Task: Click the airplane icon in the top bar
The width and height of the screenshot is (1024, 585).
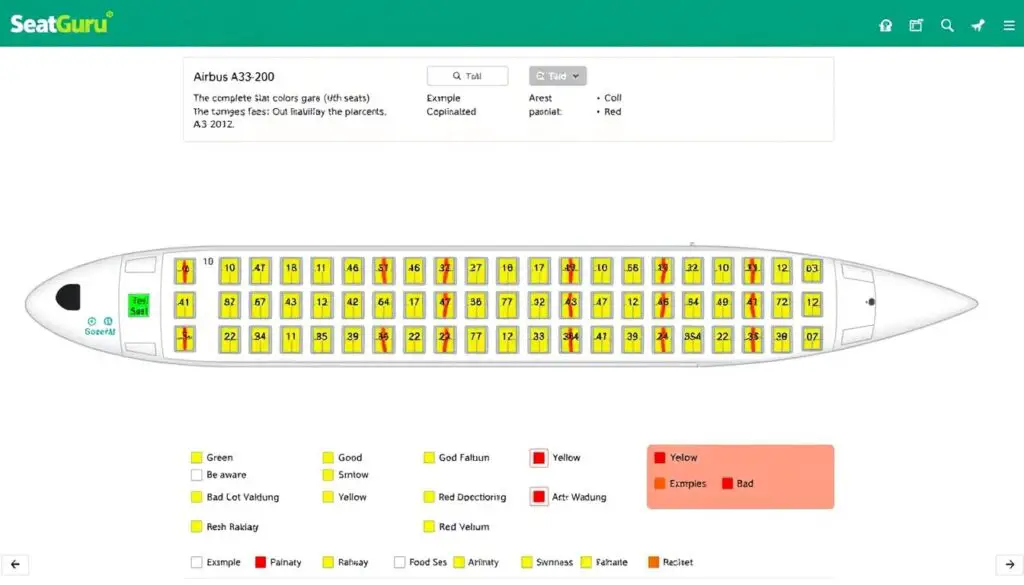Action: pos(977,25)
